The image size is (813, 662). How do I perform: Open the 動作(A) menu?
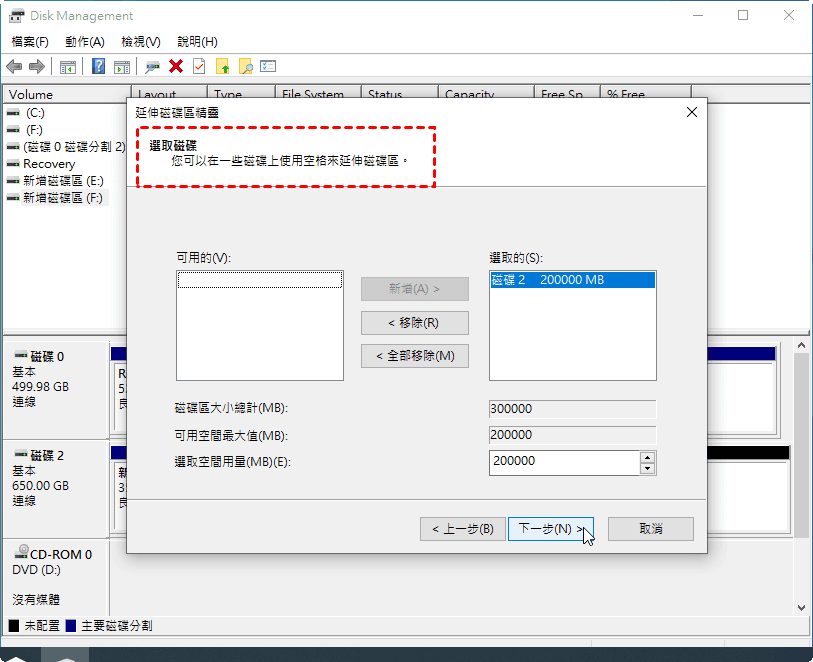click(x=84, y=42)
